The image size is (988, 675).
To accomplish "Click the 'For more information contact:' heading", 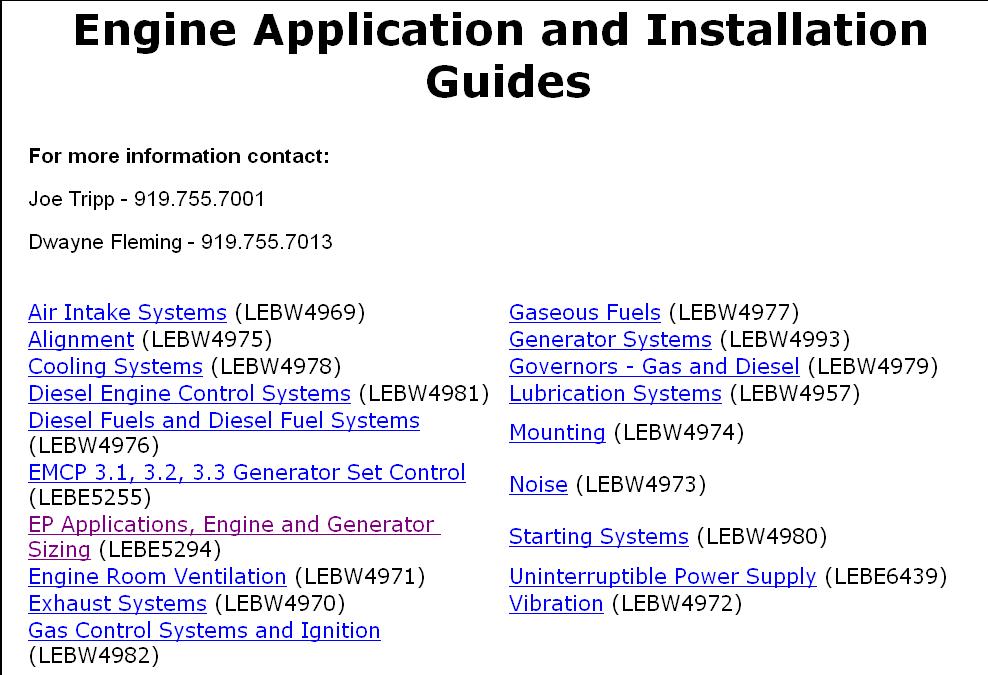I will click(x=179, y=156).
